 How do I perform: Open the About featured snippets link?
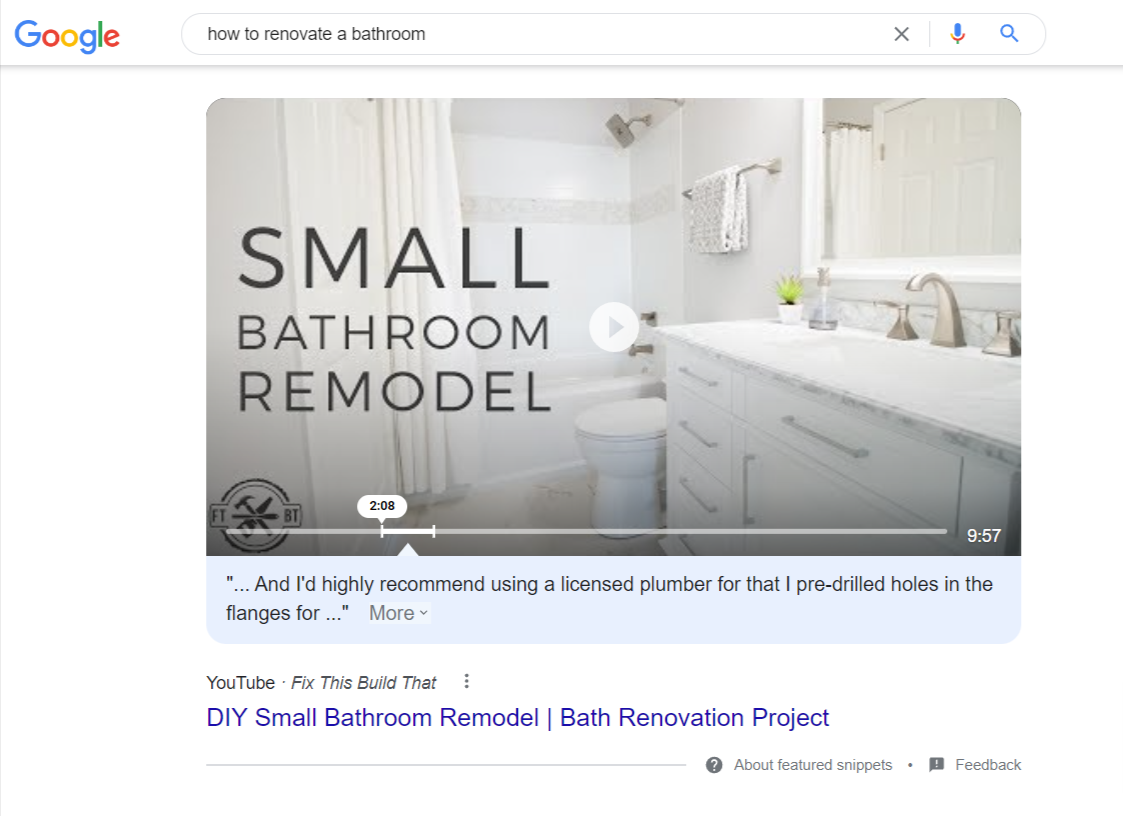pos(812,765)
